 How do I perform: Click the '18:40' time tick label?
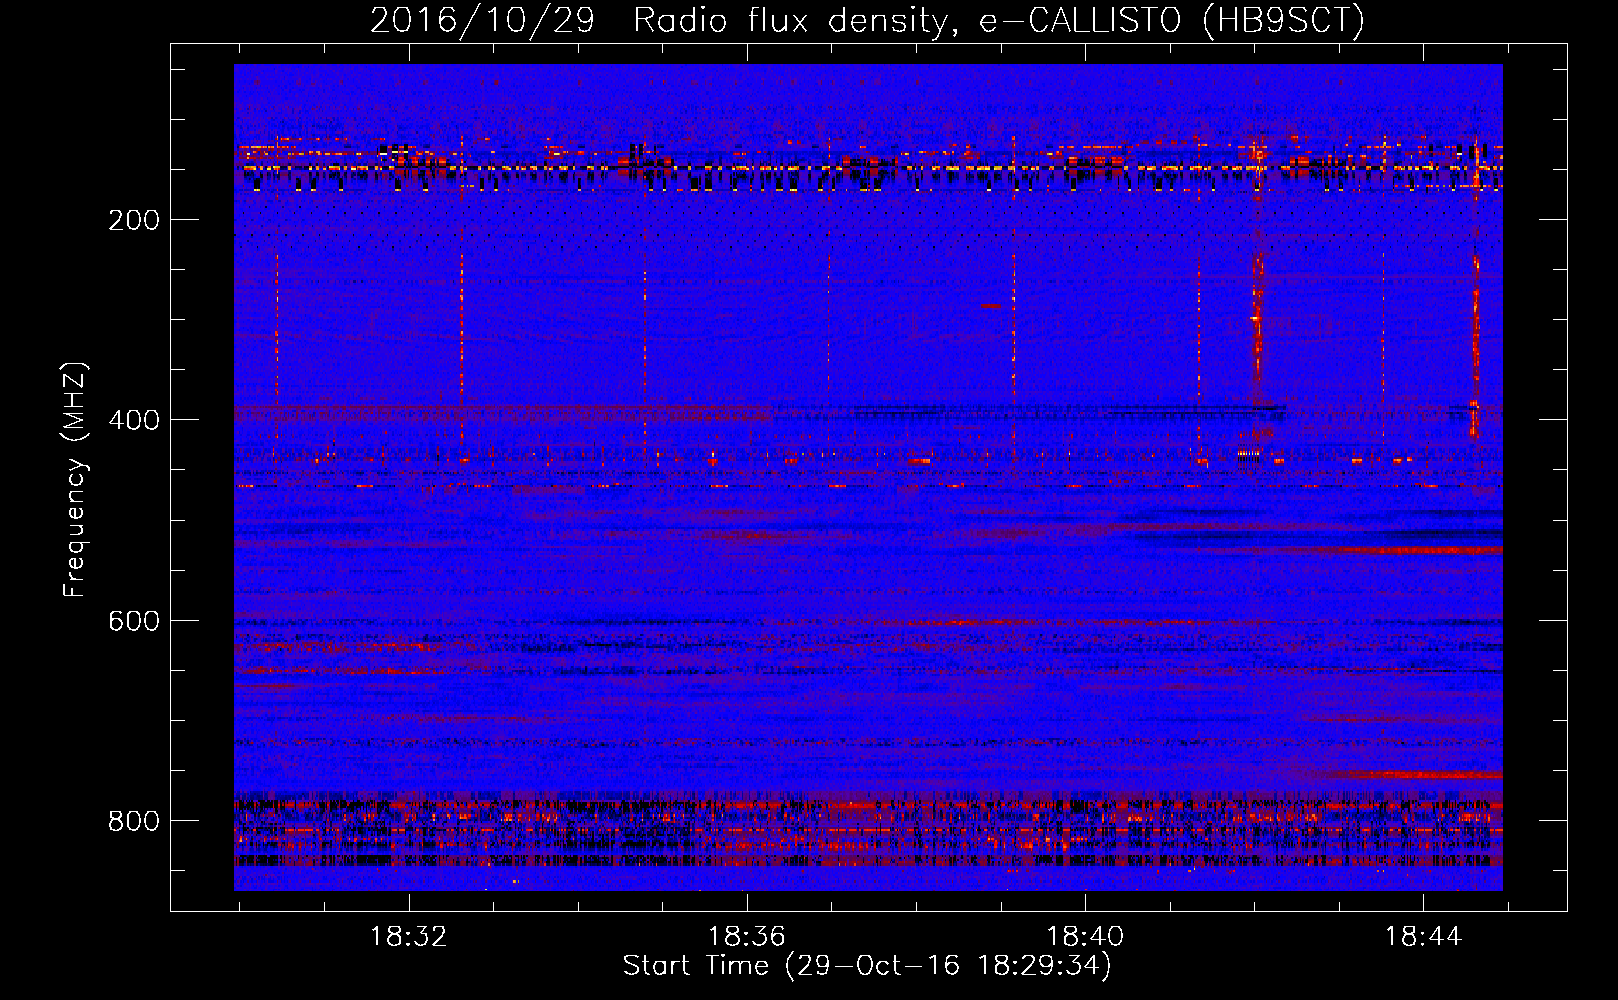(1085, 937)
